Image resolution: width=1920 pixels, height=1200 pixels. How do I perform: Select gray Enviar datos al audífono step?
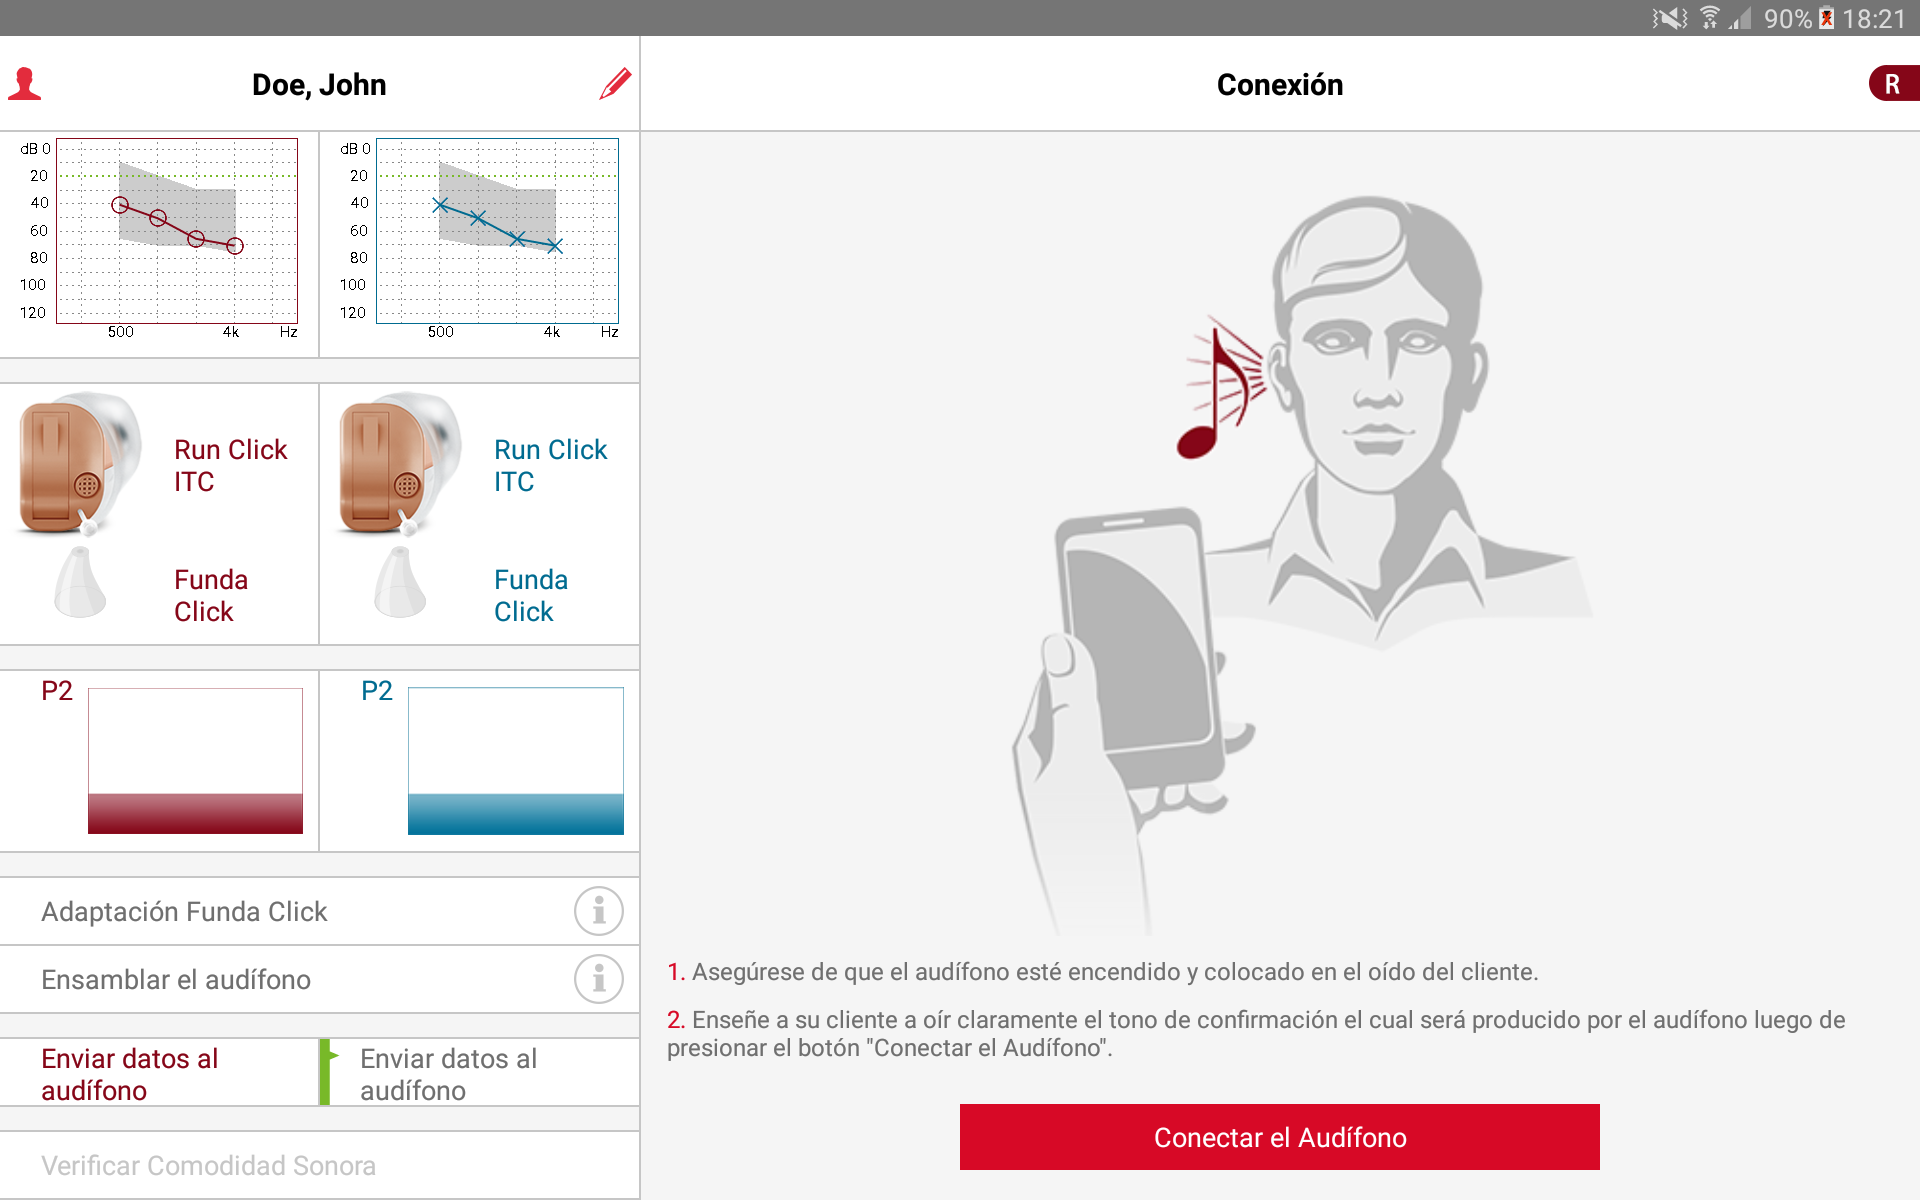click(480, 1073)
